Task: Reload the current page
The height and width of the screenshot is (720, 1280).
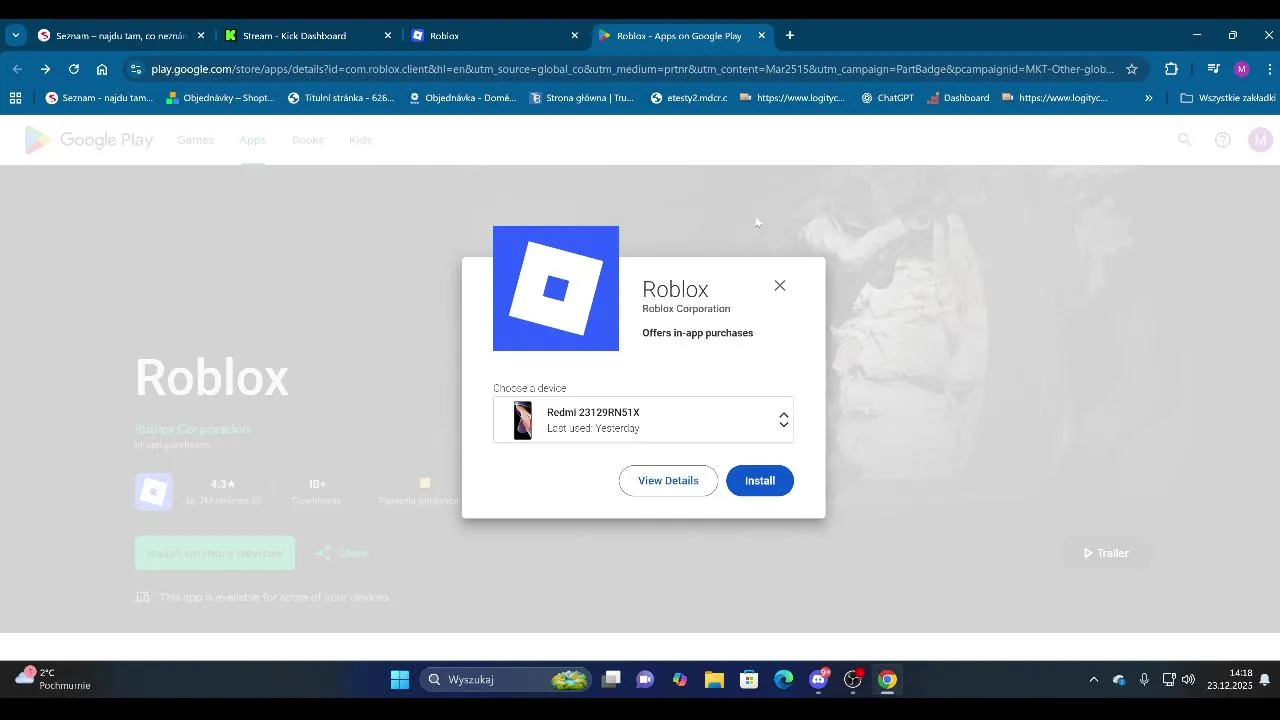Action: point(73,69)
